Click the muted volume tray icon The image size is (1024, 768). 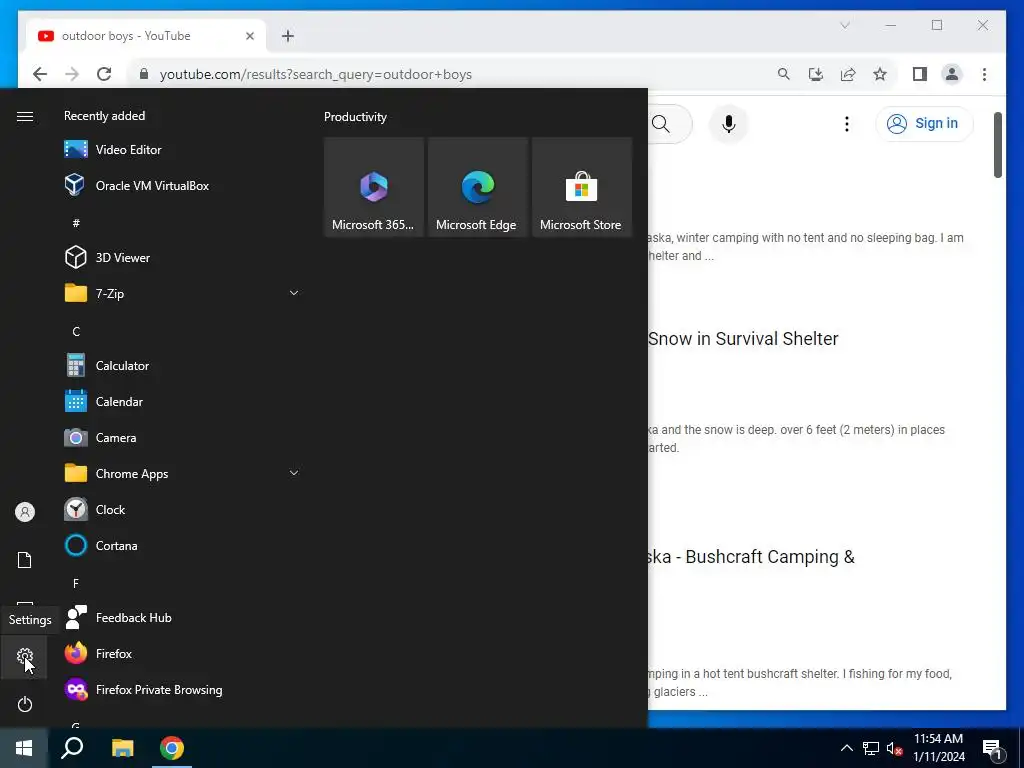894,748
